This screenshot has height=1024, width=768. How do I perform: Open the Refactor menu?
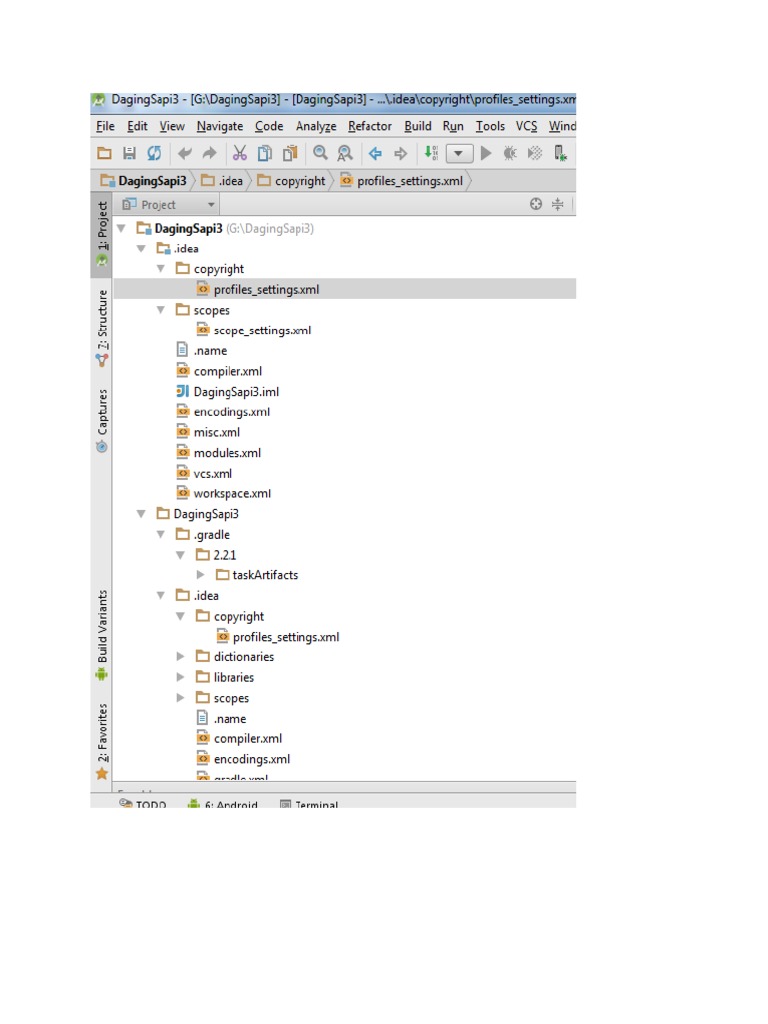click(x=370, y=126)
